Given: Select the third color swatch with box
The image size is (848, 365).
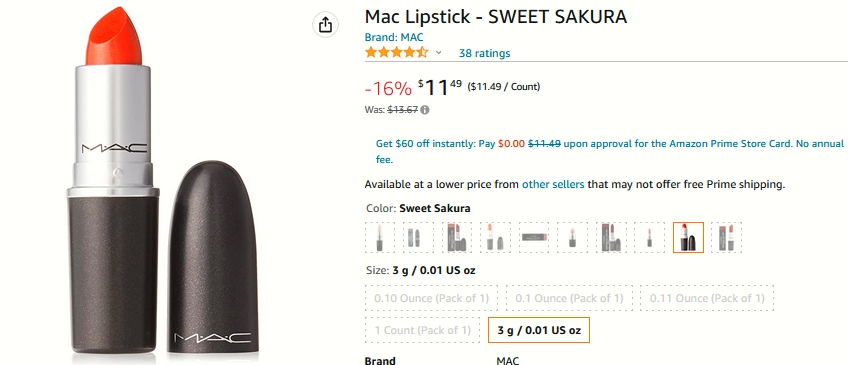Looking at the screenshot, I should [457, 237].
